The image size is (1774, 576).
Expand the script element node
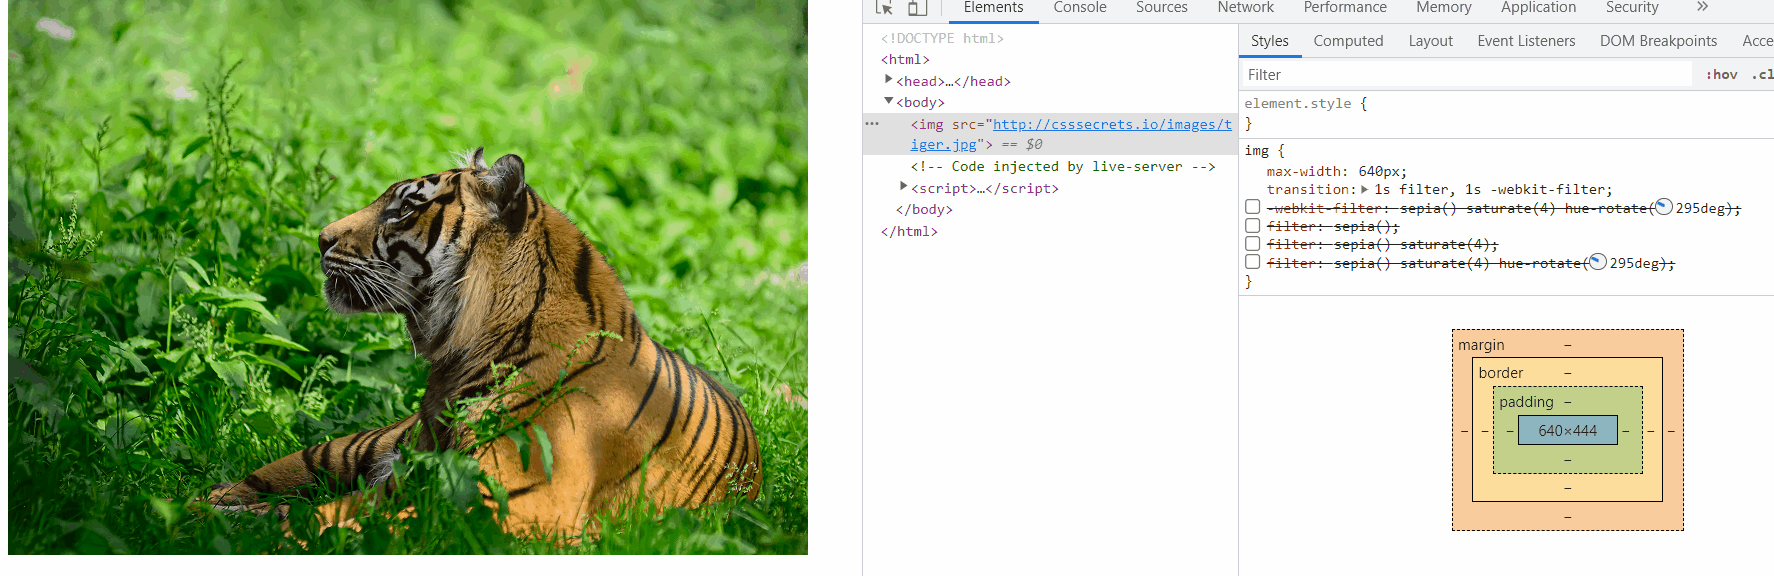(x=903, y=186)
